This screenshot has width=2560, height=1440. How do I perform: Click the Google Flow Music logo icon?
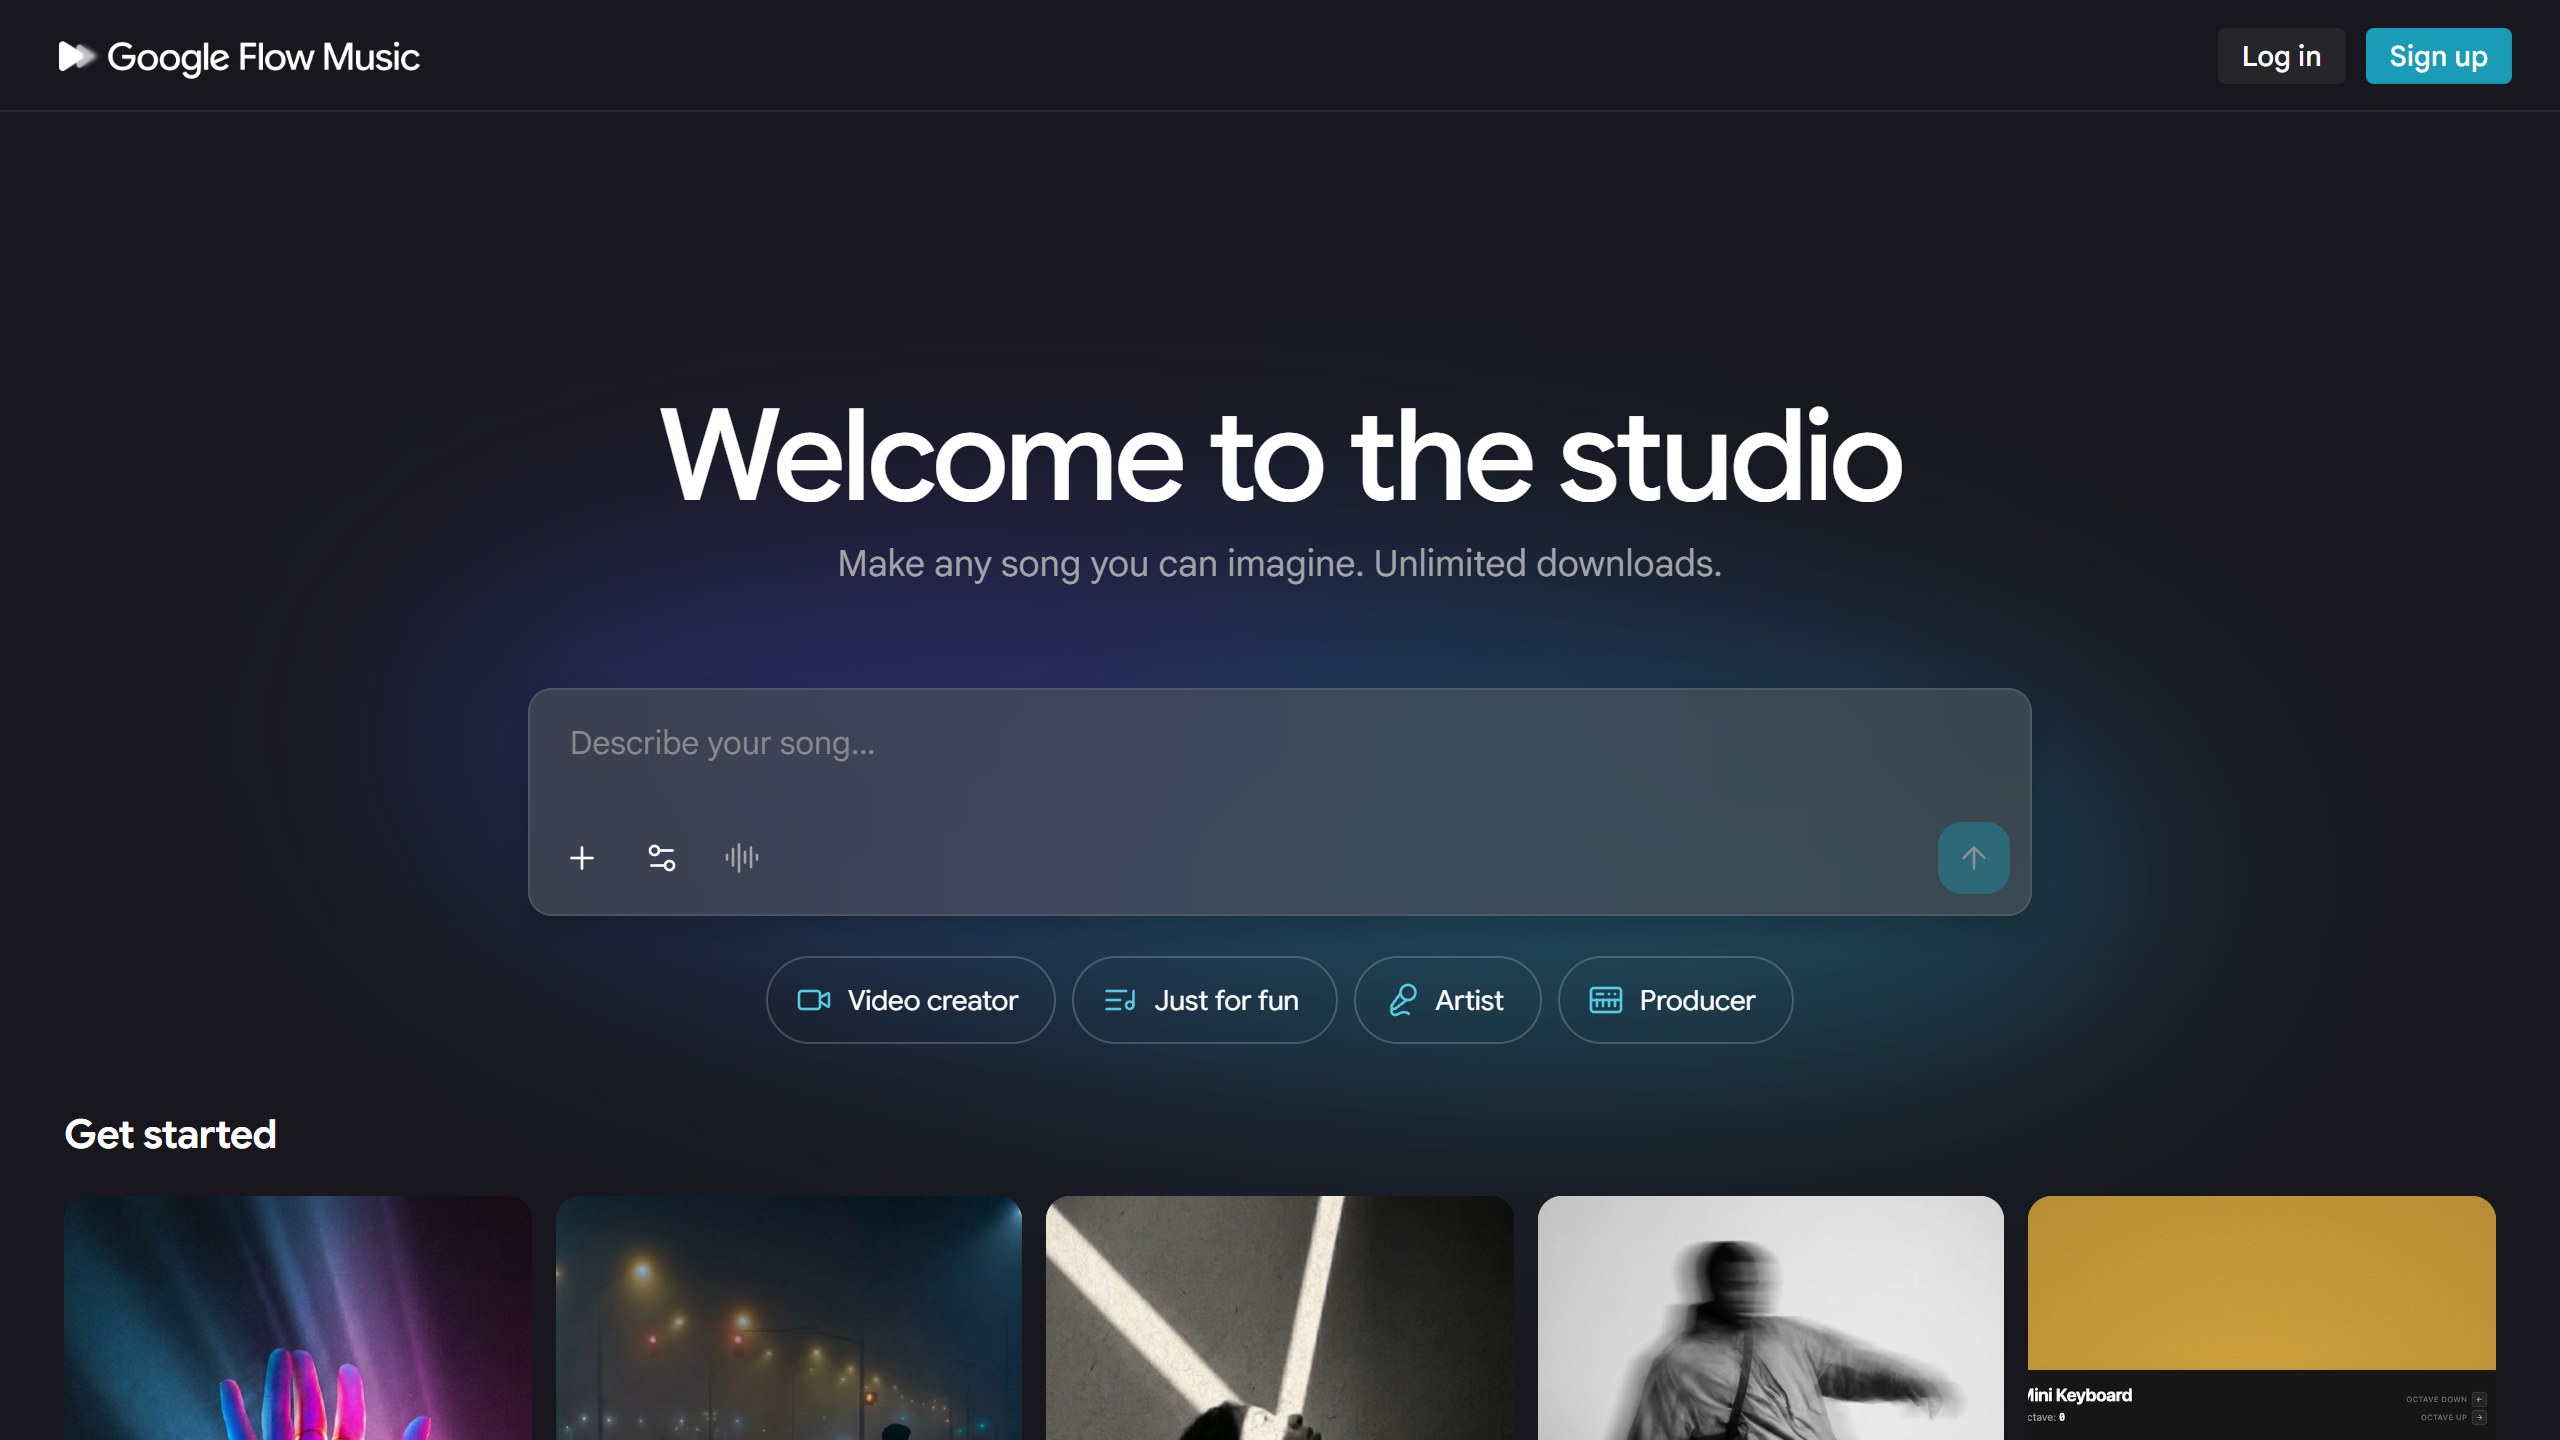point(76,56)
